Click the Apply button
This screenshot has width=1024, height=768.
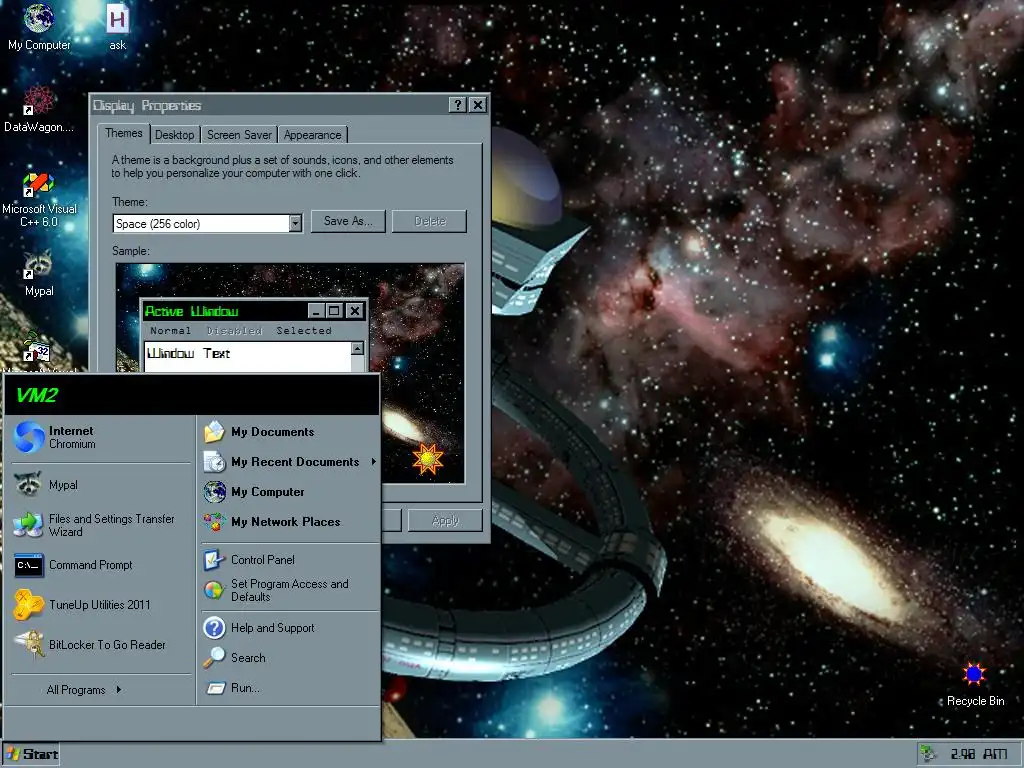(x=445, y=520)
